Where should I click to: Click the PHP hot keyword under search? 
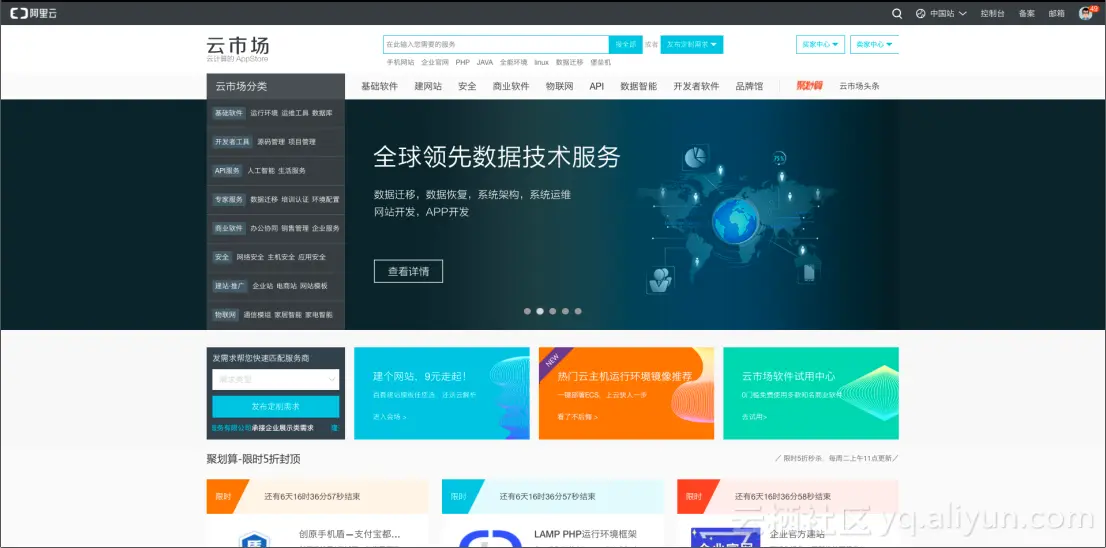[x=462, y=62]
